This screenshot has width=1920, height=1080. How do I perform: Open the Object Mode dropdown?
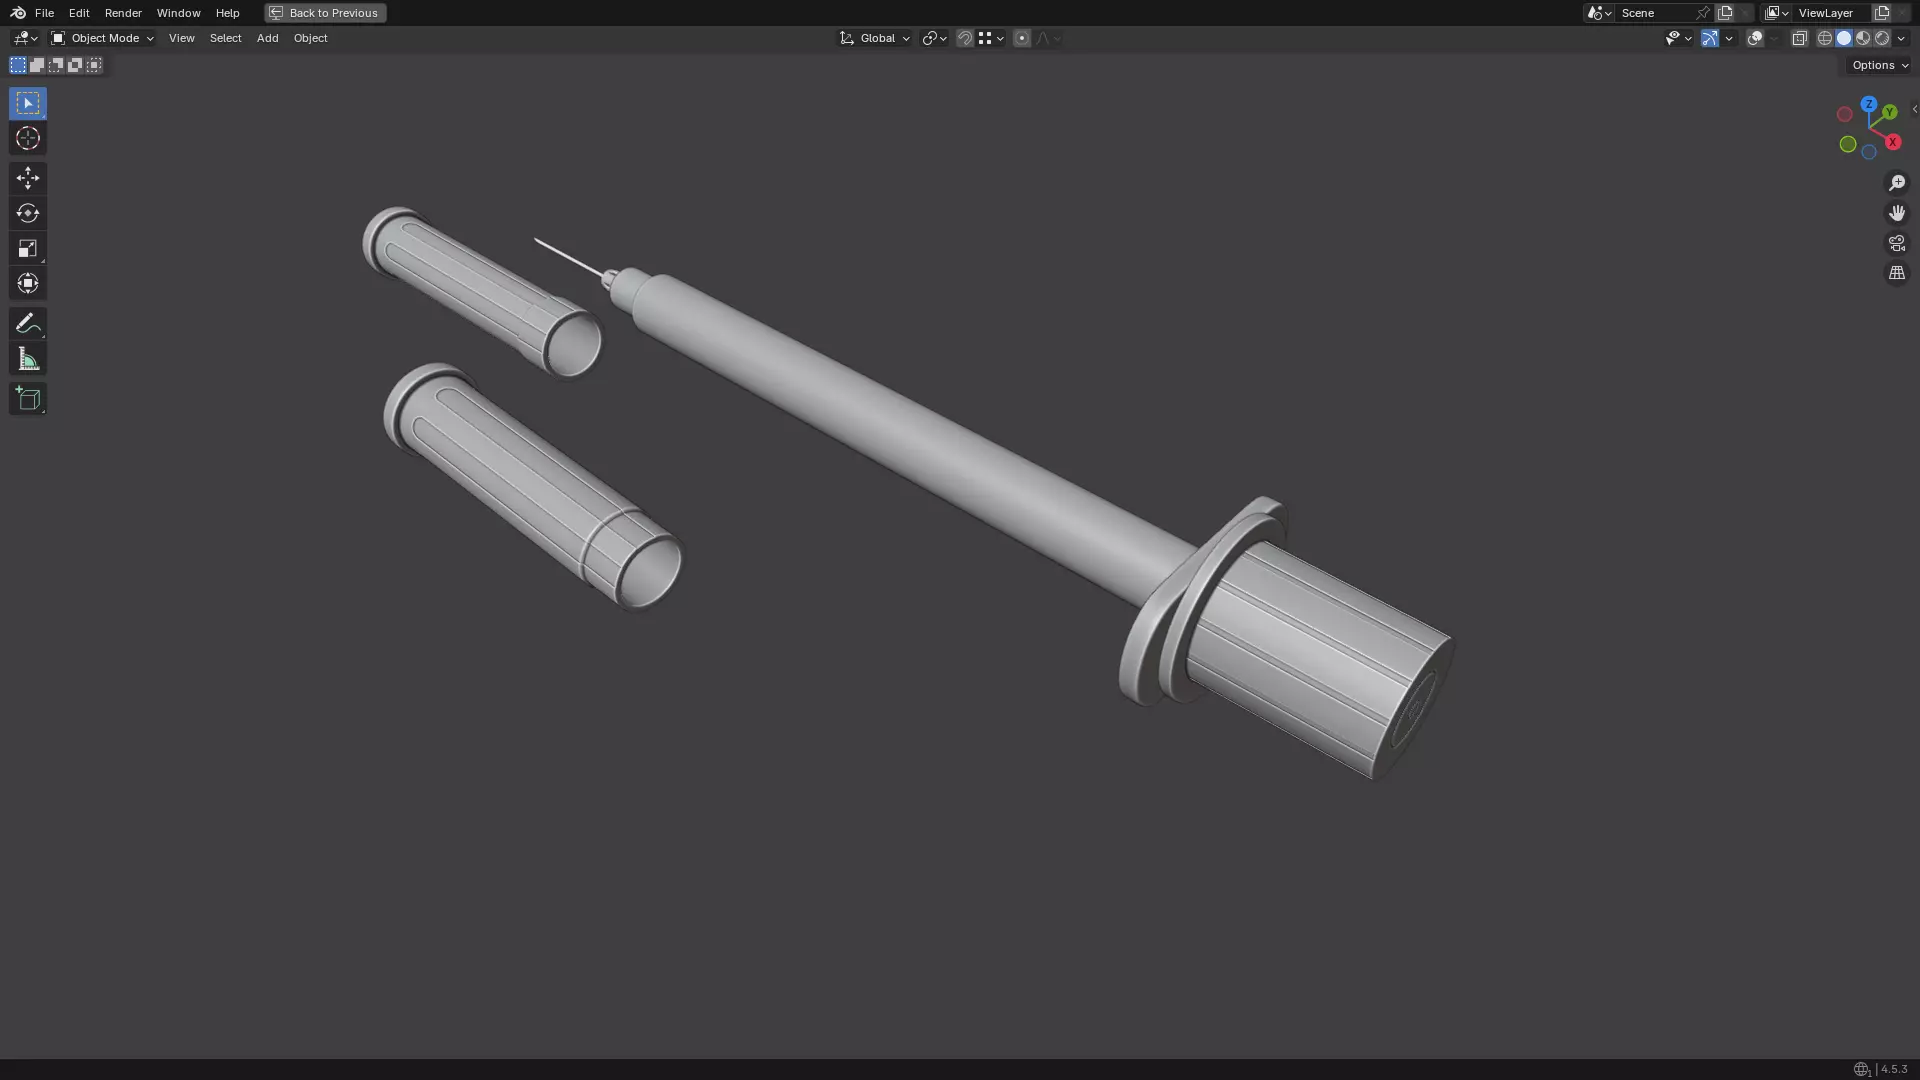pyautogui.click(x=102, y=38)
